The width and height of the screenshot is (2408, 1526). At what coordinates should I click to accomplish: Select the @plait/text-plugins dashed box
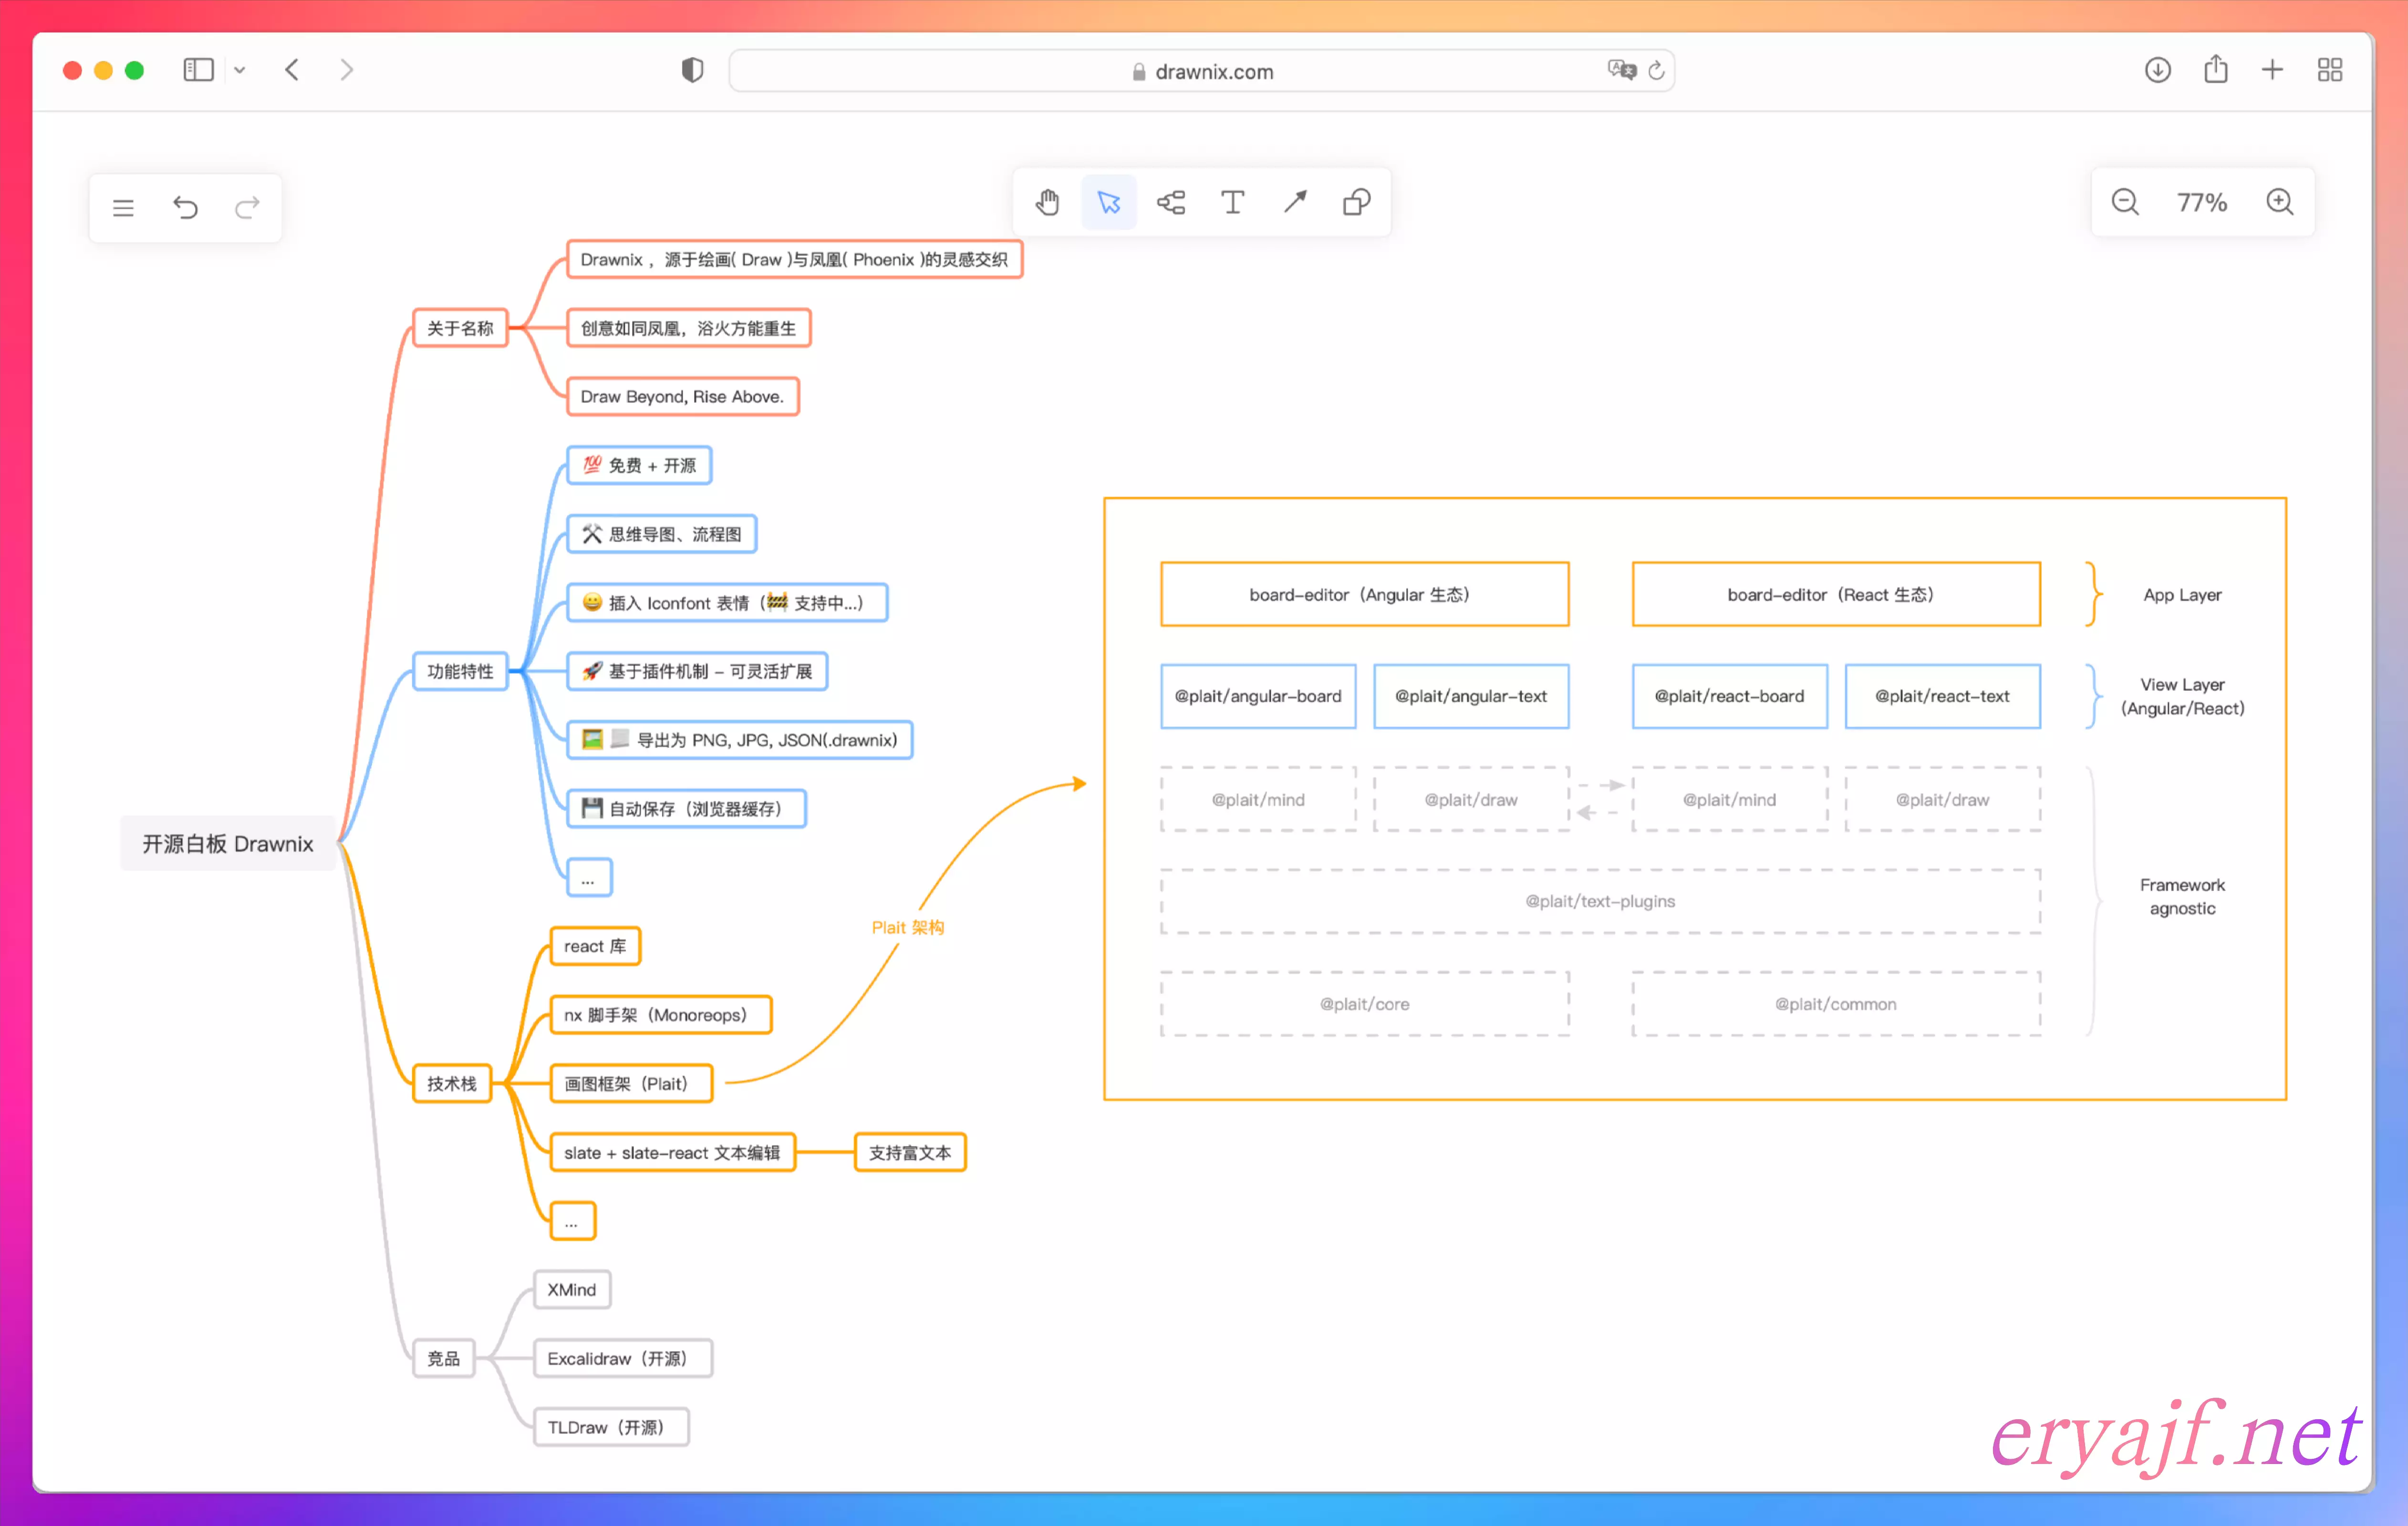coord(1601,902)
